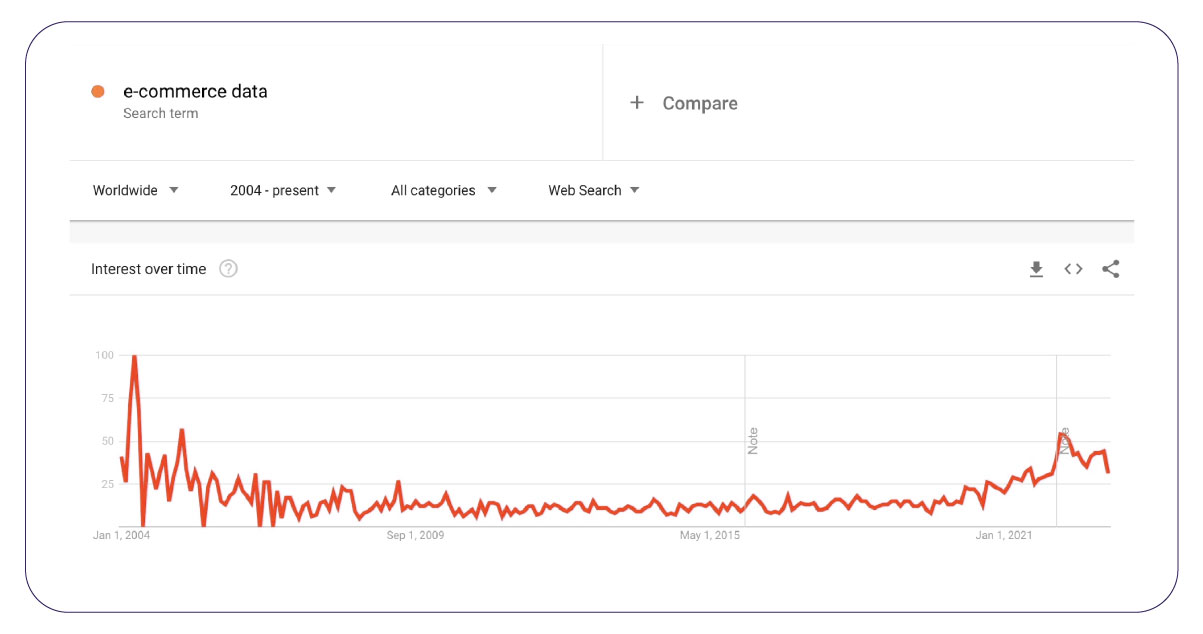Open the All categories dropdown
Screen dimensions: 1203x634
coord(443,190)
